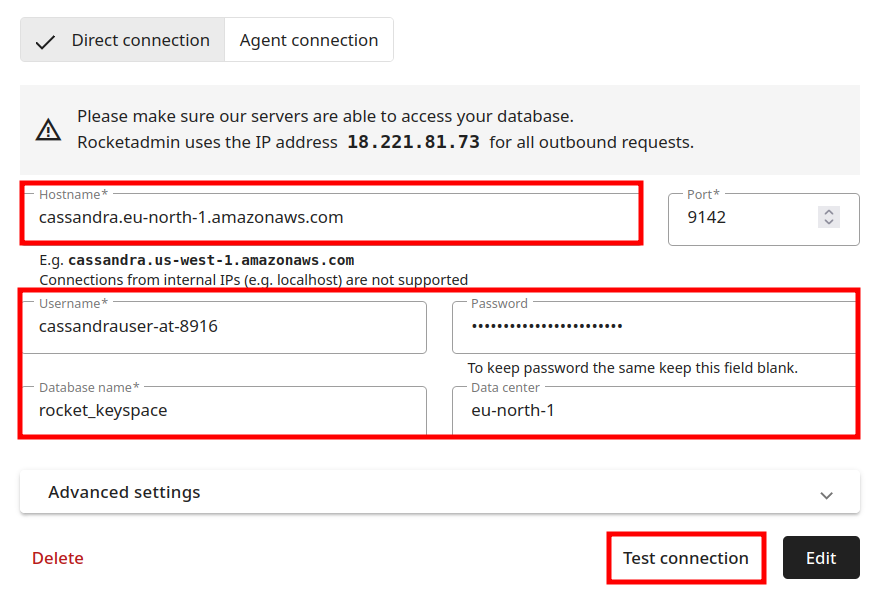Screen dimensions: 881x595
Task: Click into the Port number field
Action: click(745, 217)
